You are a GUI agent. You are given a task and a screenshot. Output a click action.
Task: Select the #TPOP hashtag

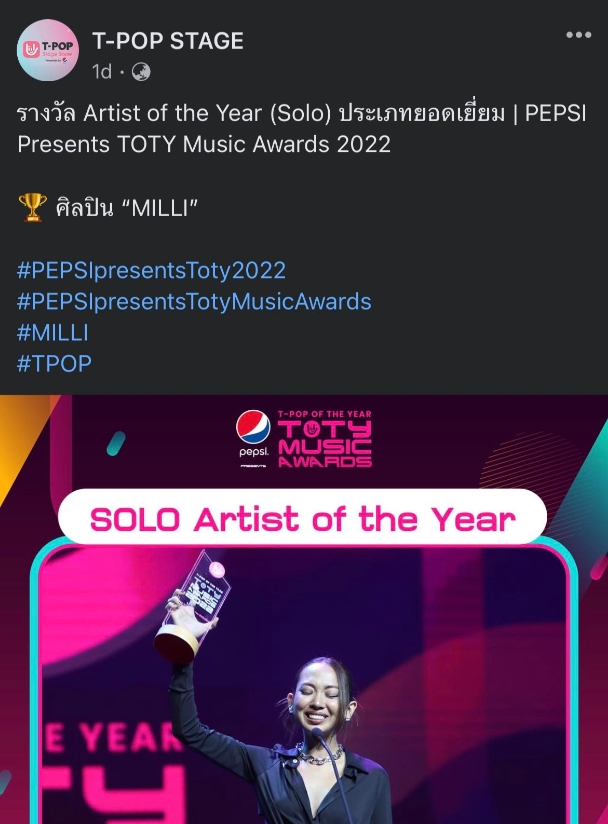(x=54, y=363)
